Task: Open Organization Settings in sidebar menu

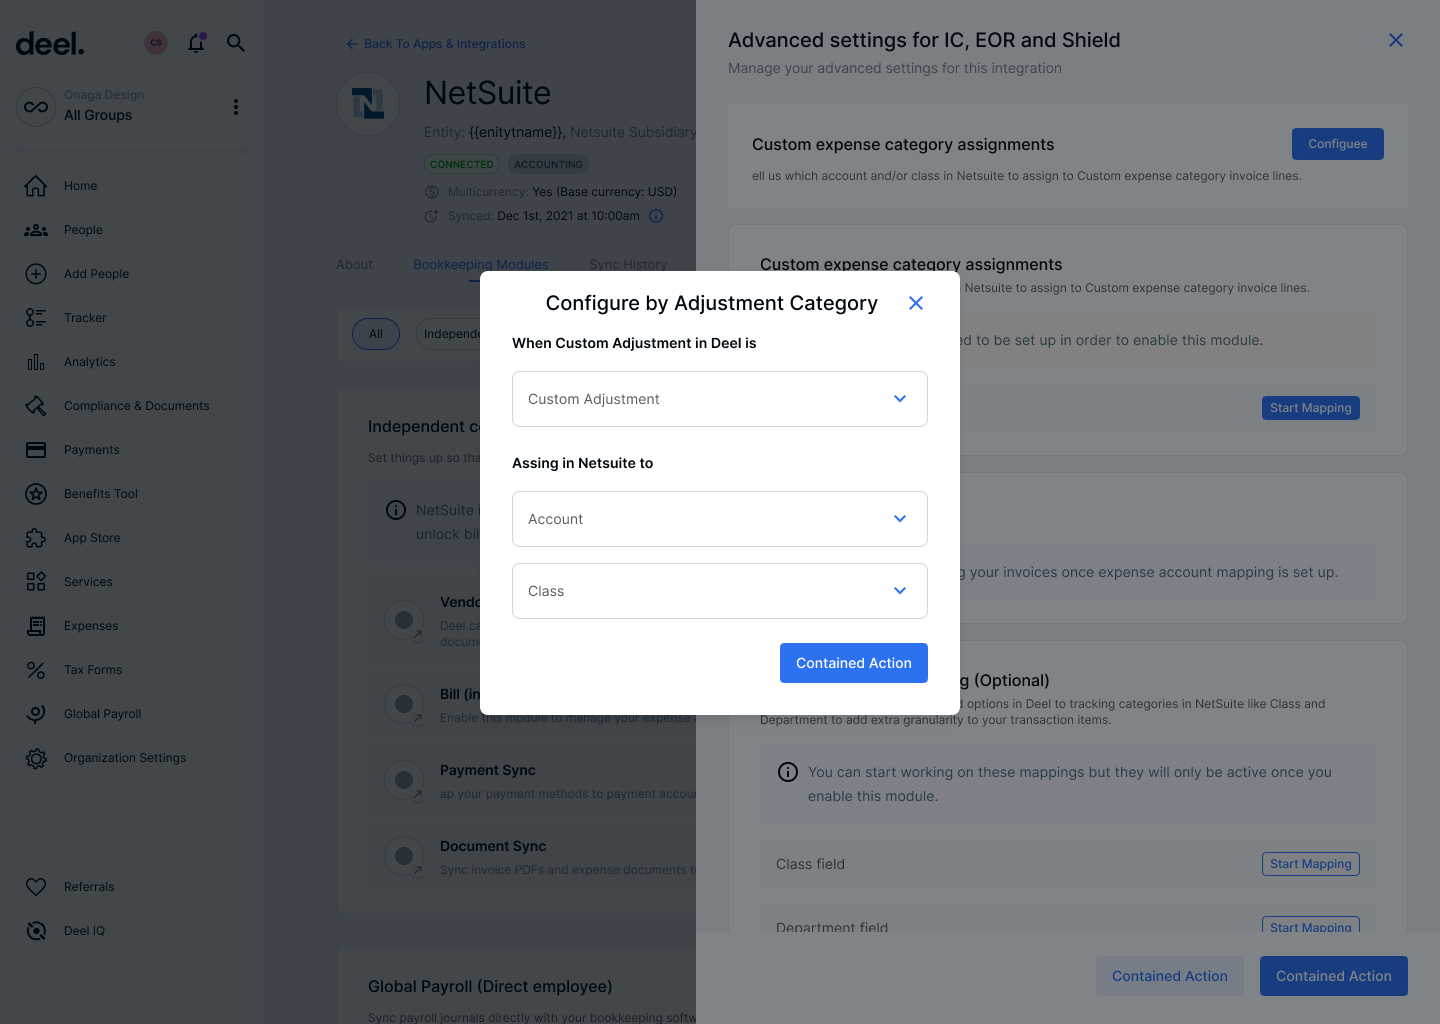Action: click(125, 758)
